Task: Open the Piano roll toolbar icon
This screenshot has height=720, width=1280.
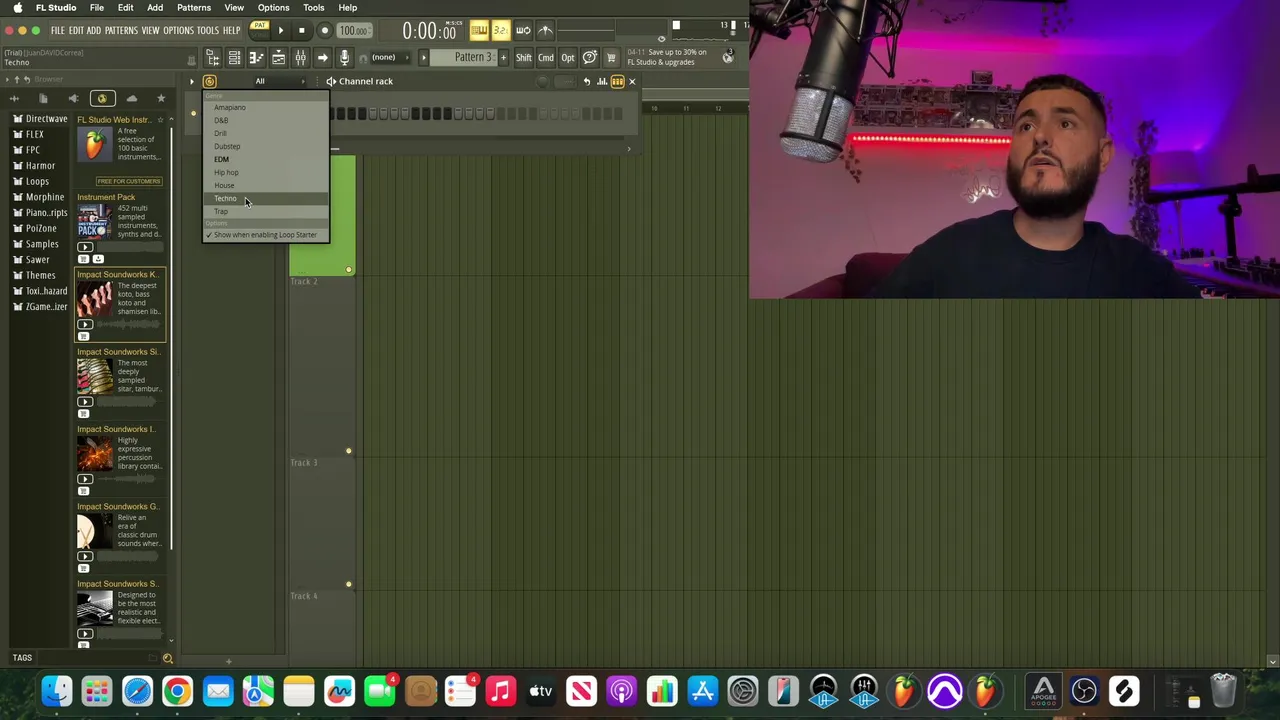Action: [256, 58]
